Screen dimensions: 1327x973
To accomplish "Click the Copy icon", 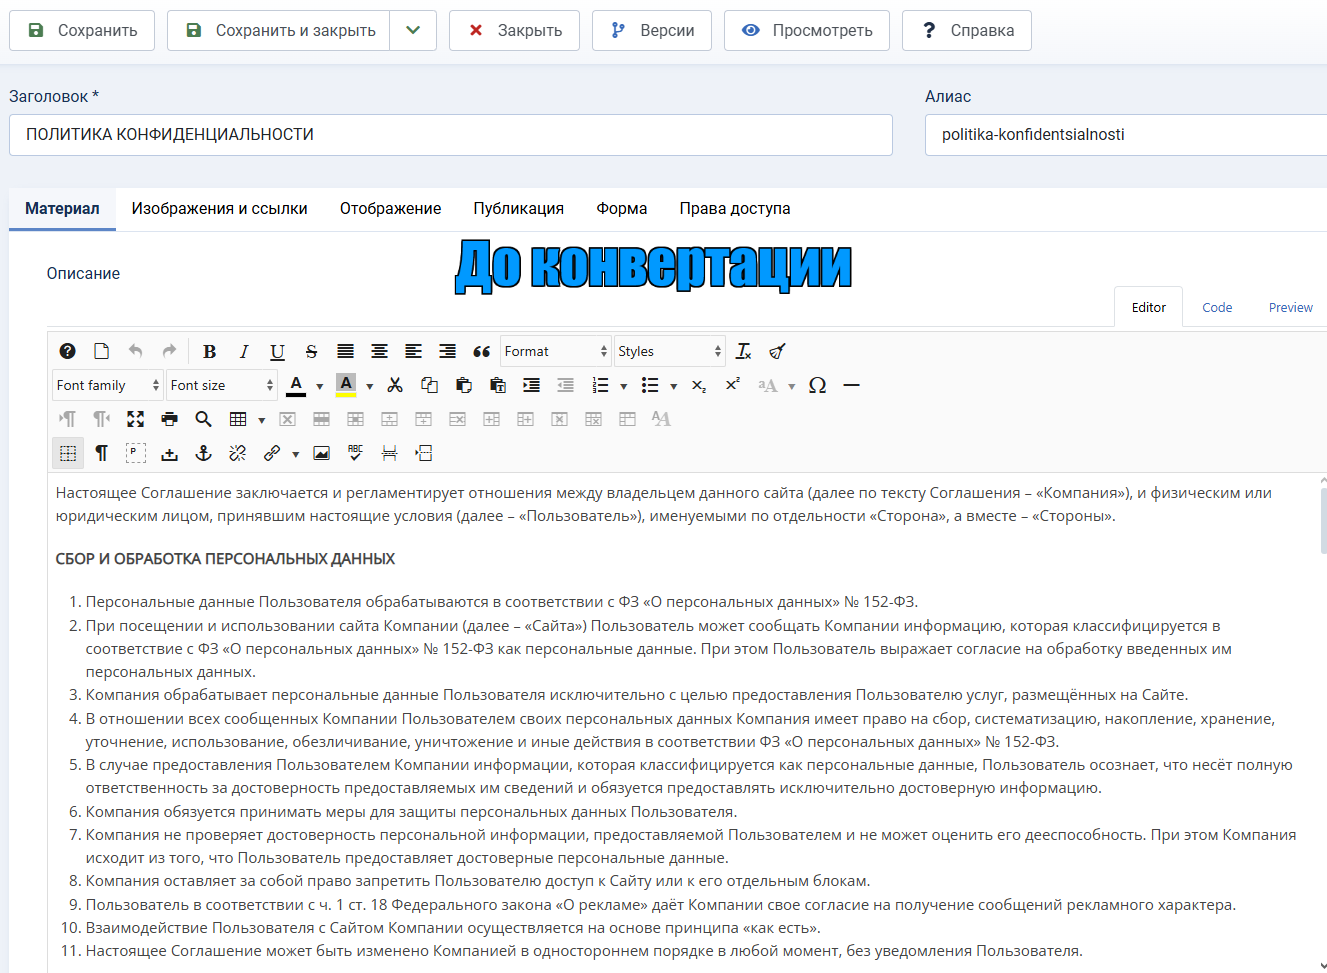I will pos(430,385).
